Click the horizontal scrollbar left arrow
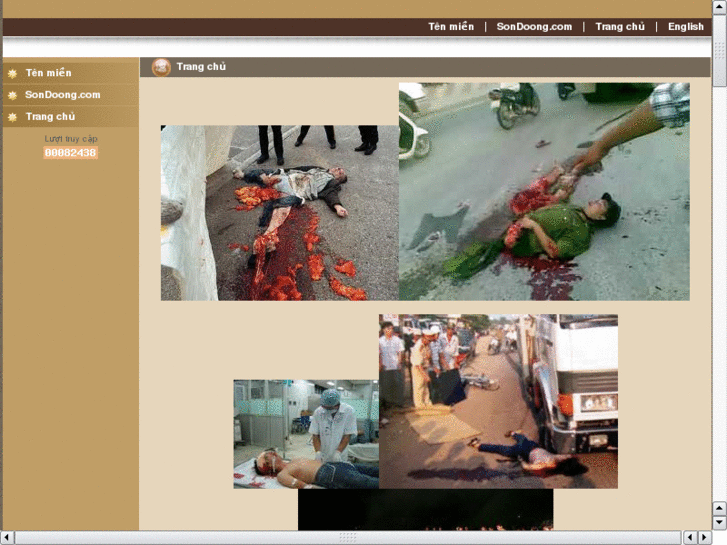This screenshot has height=545, width=727. click(6, 537)
